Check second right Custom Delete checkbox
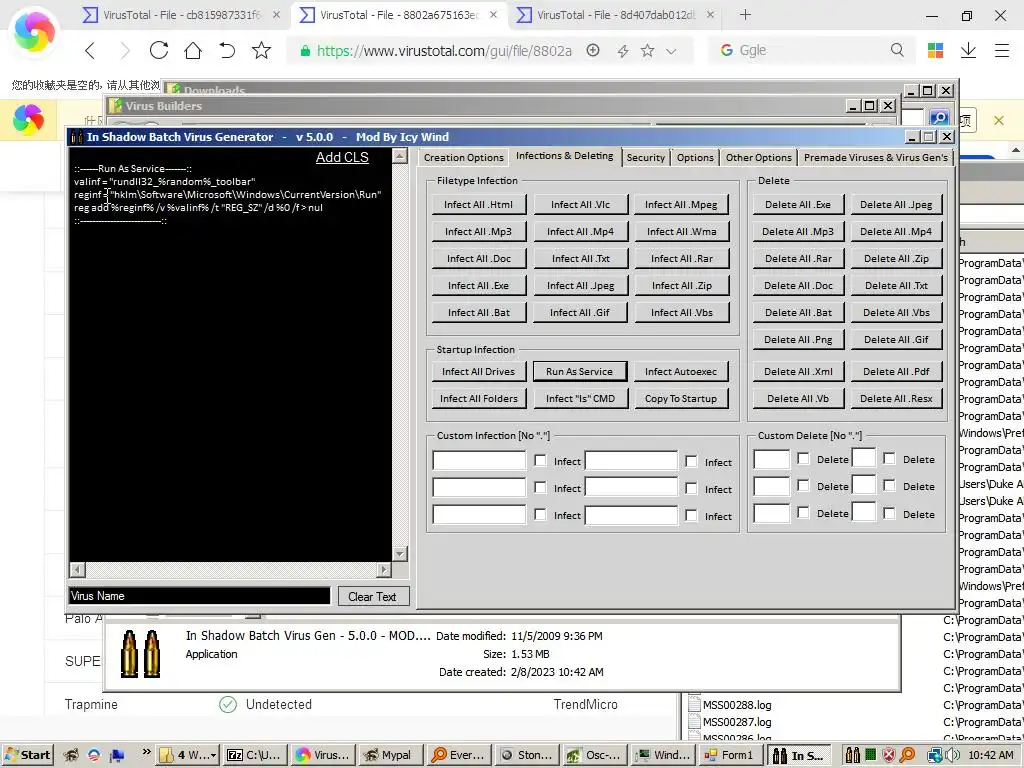Viewport: 1024px width, 768px height. 889,485
